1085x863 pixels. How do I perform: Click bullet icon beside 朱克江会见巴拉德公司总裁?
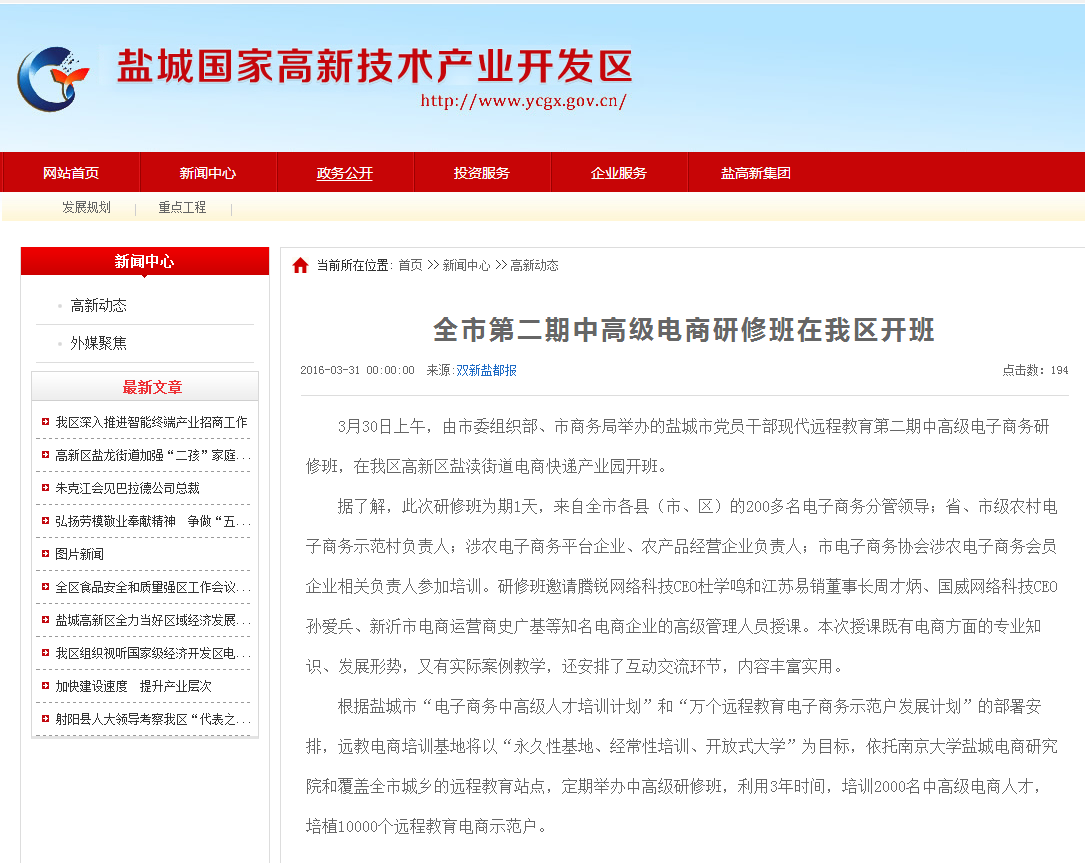(x=45, y=488)
